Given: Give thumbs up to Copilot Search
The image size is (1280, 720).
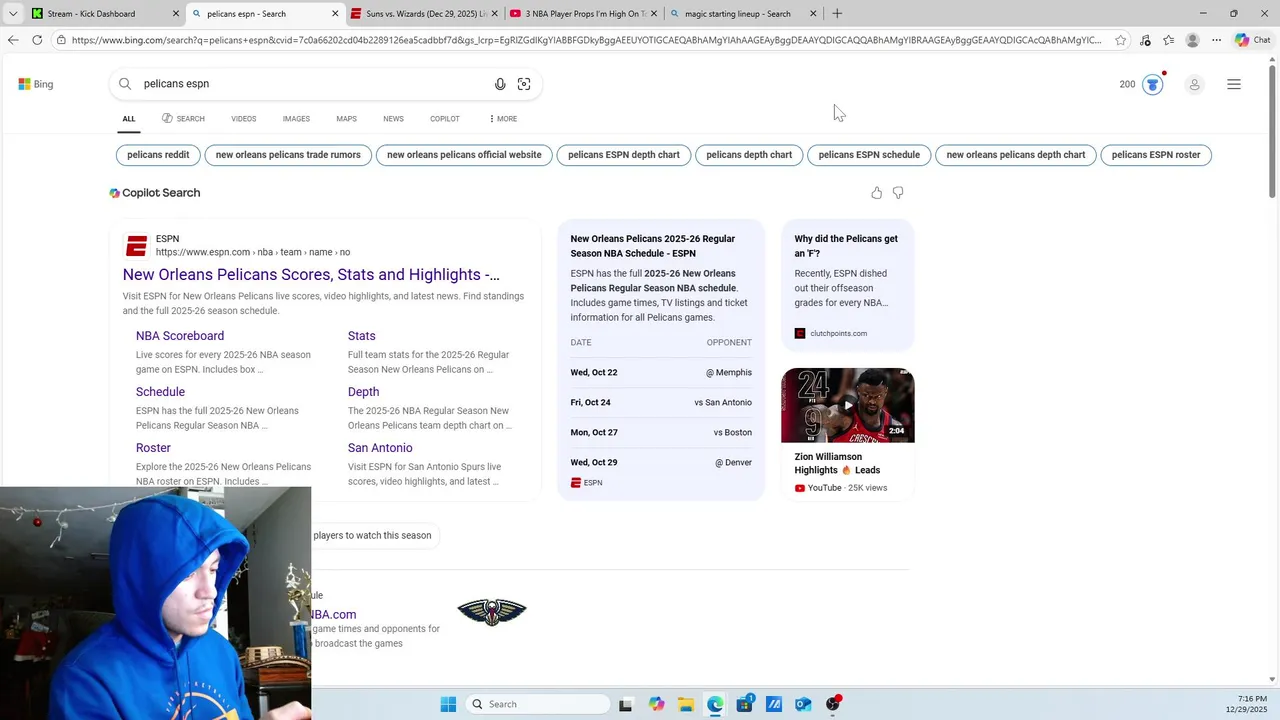Looking at the screenshot, I should pos(877,193).
